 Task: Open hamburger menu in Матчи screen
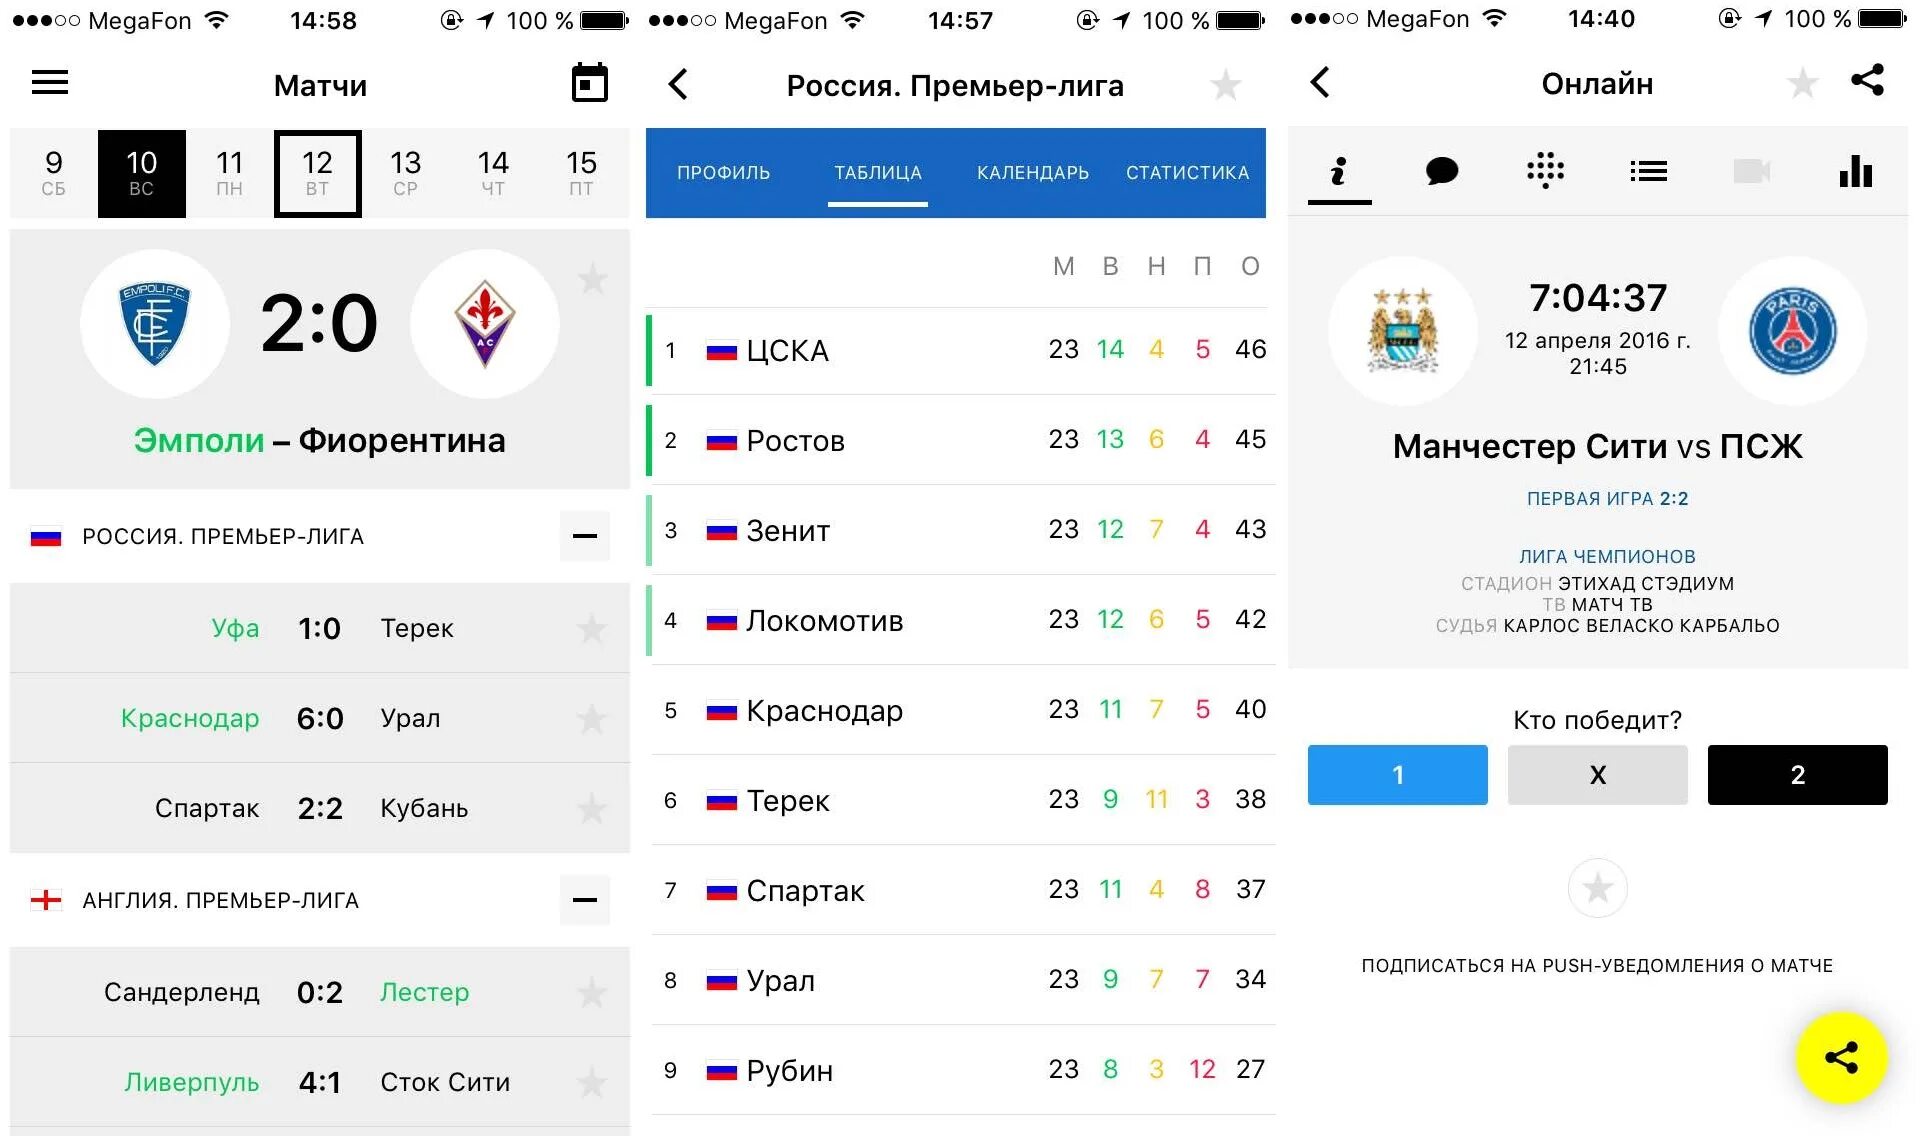pyautogui.click(x=49, y=82)
